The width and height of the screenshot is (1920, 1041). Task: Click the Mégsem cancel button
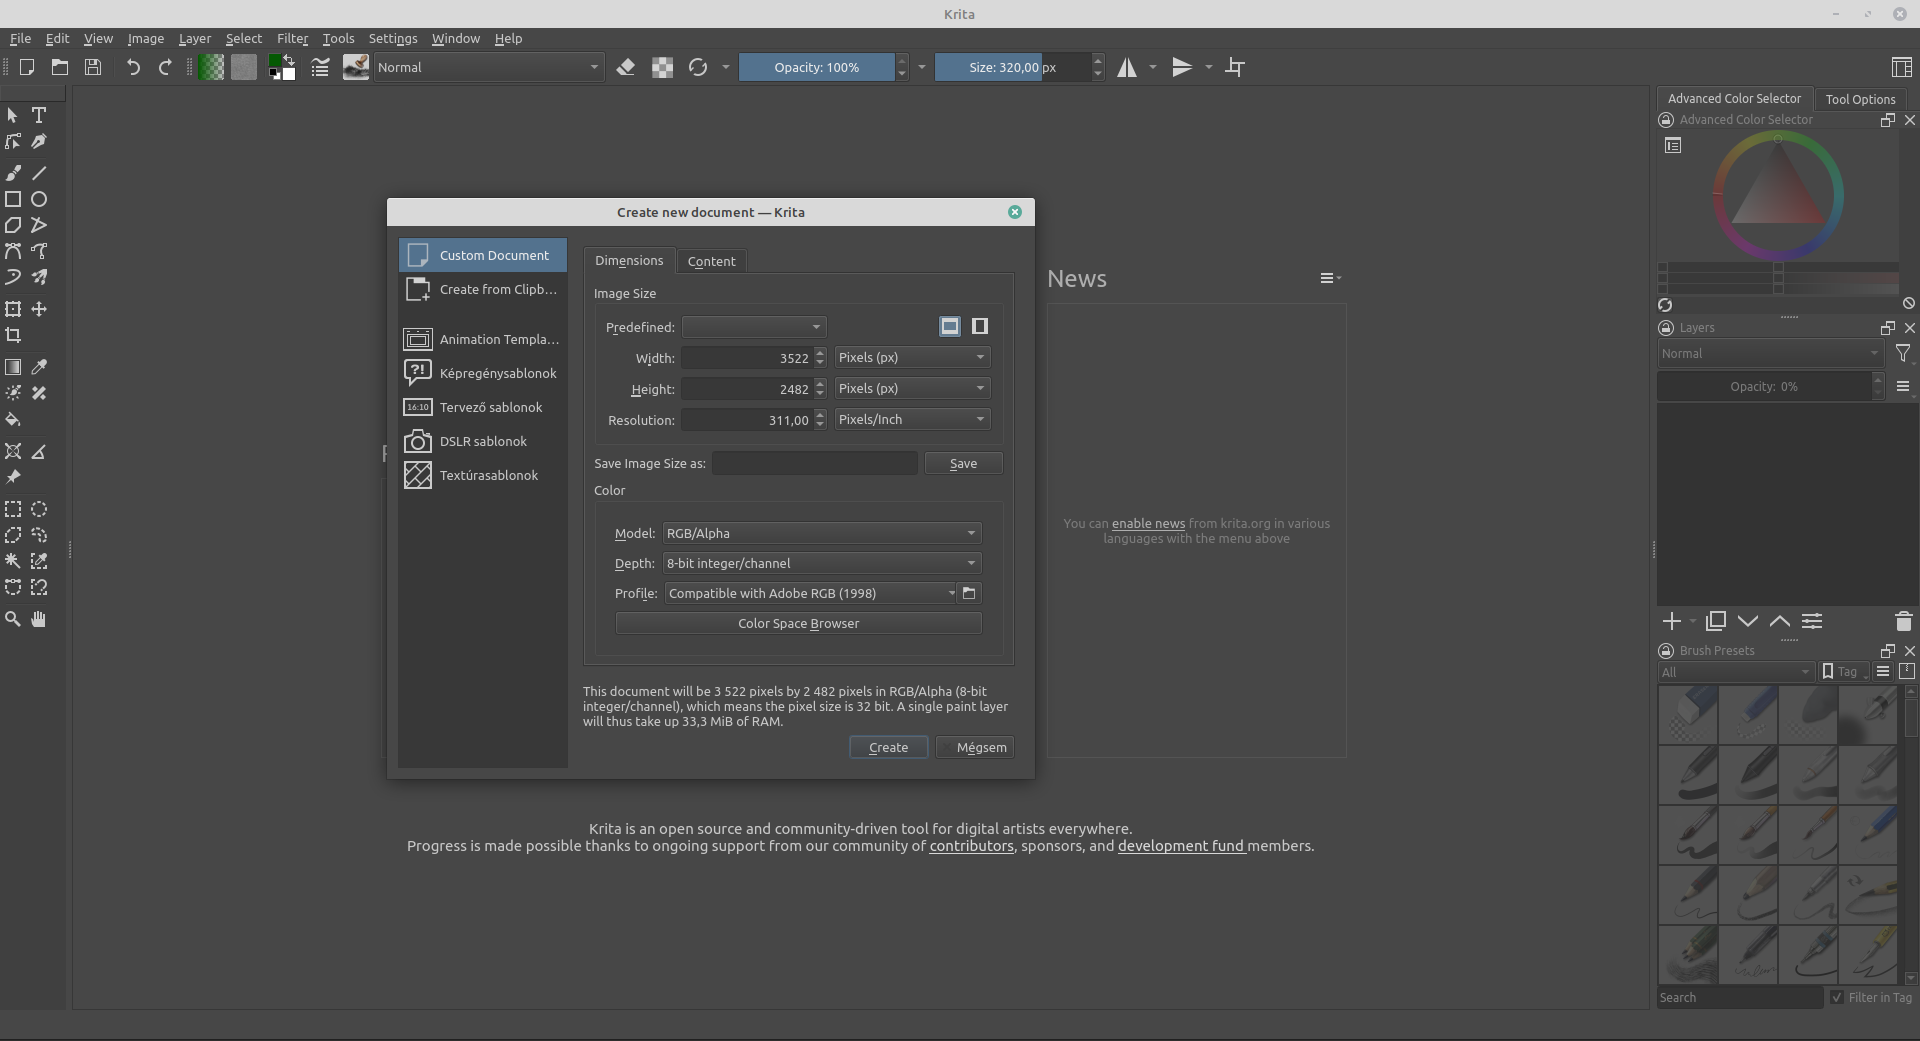[975, 747]
